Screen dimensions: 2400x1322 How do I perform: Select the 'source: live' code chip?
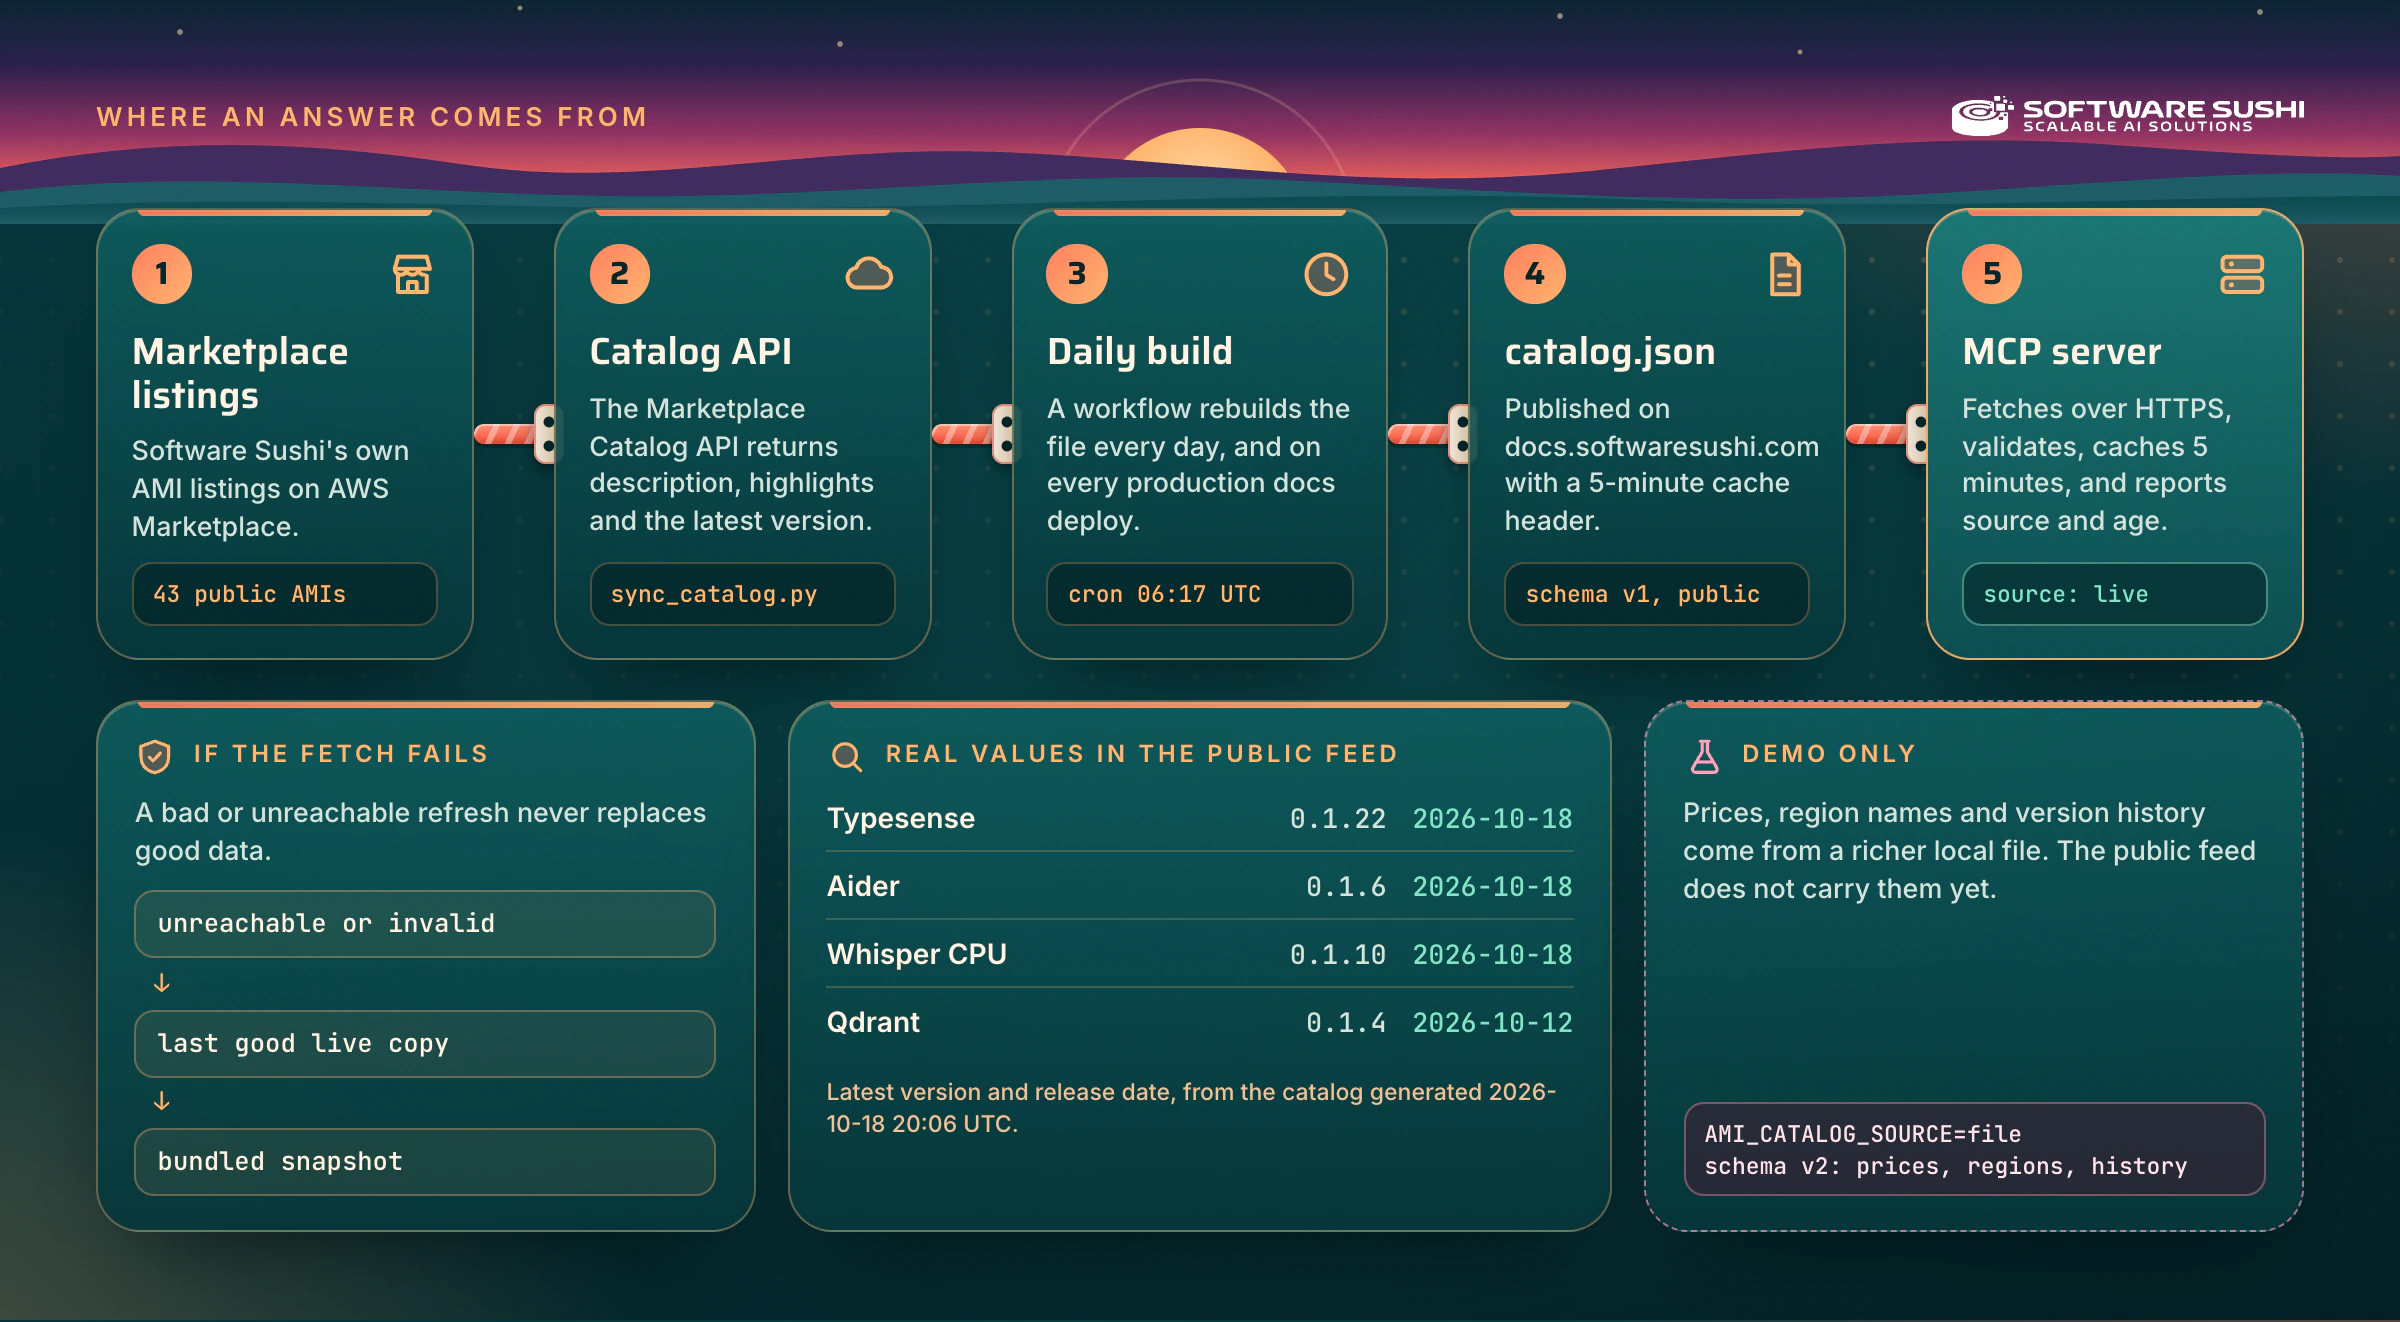tap(2114, 594)
